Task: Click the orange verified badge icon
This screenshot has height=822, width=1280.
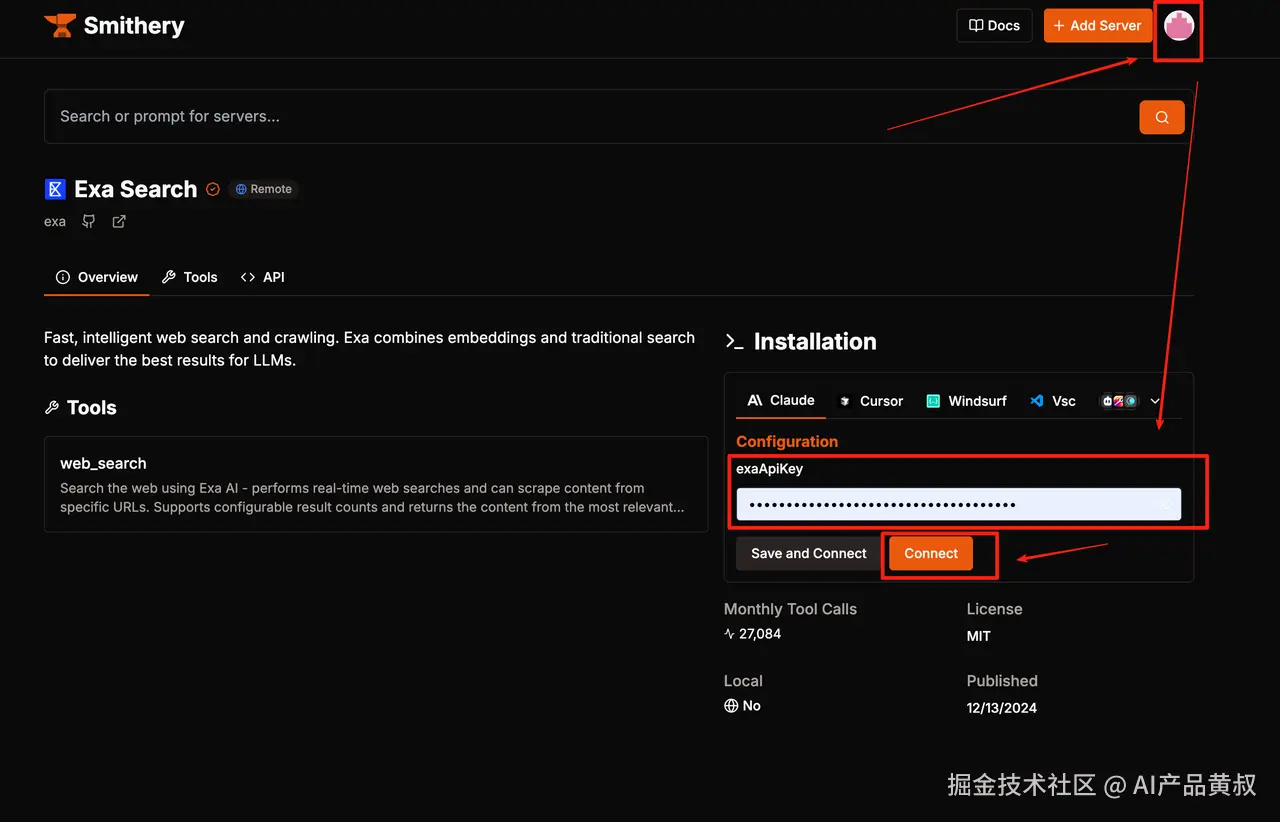Action: point(213,189)
